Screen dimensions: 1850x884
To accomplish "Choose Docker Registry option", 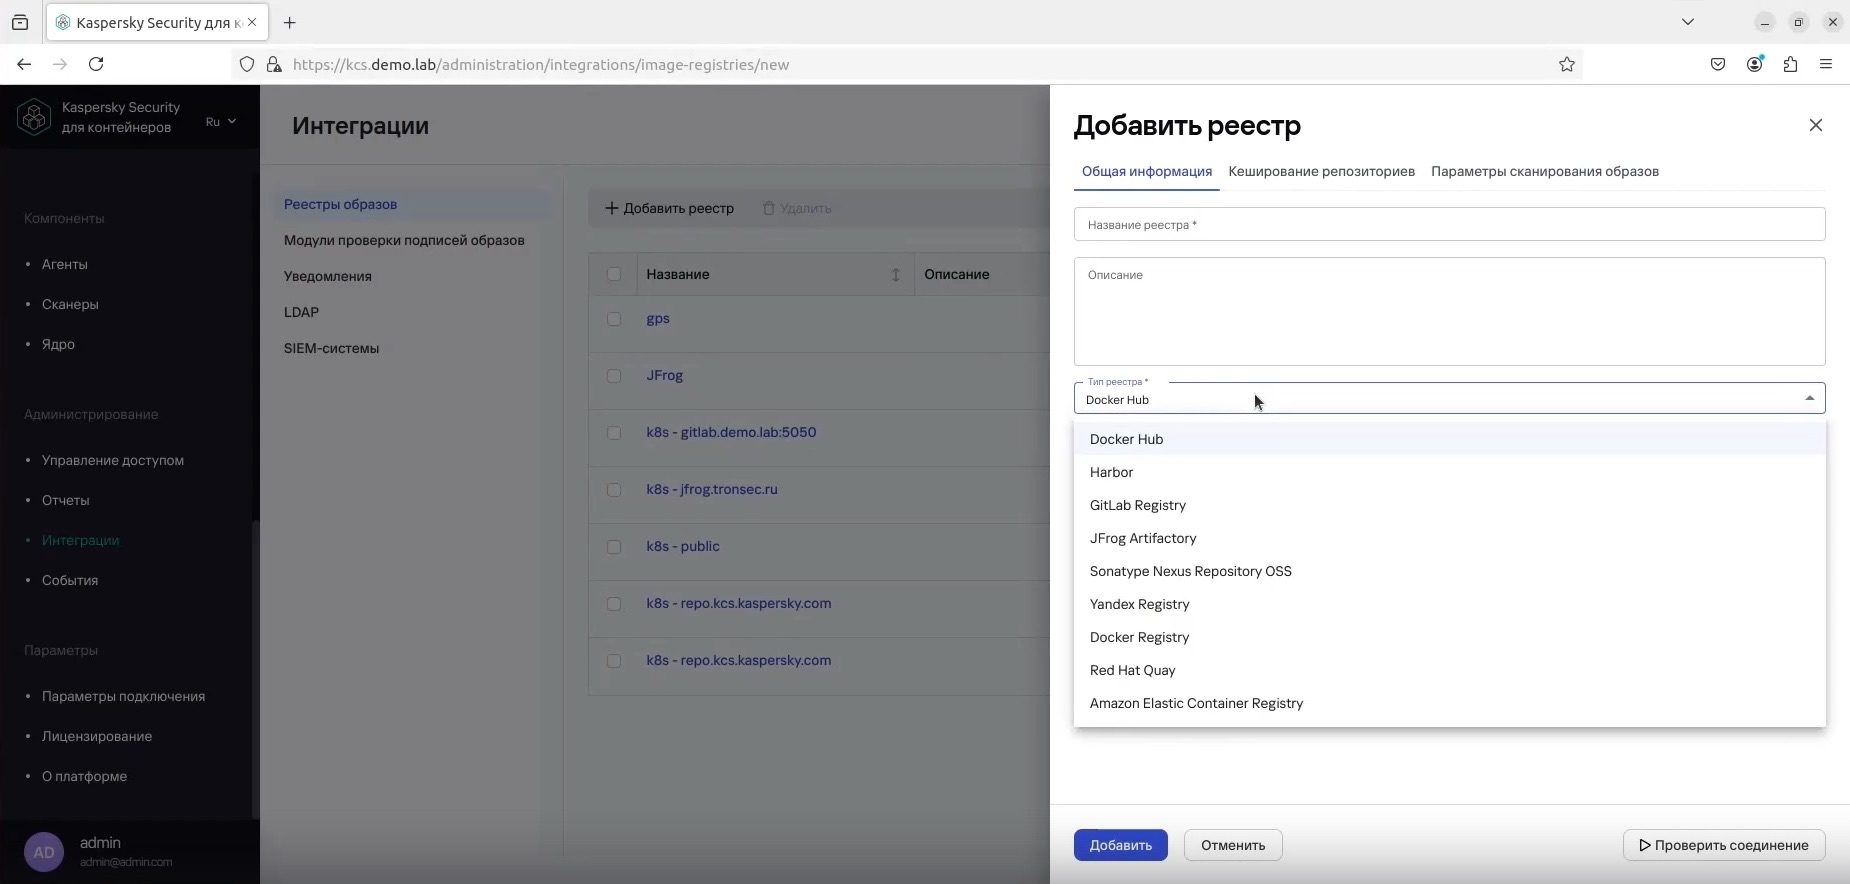I will pyautogui.click(x=1449, y=637).
